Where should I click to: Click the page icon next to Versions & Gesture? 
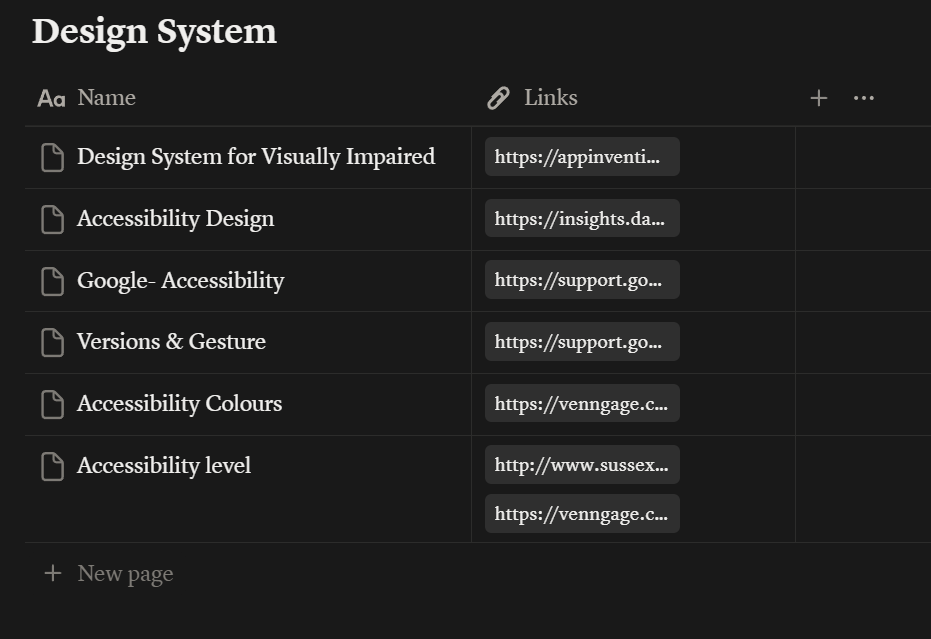coord(52,341)
